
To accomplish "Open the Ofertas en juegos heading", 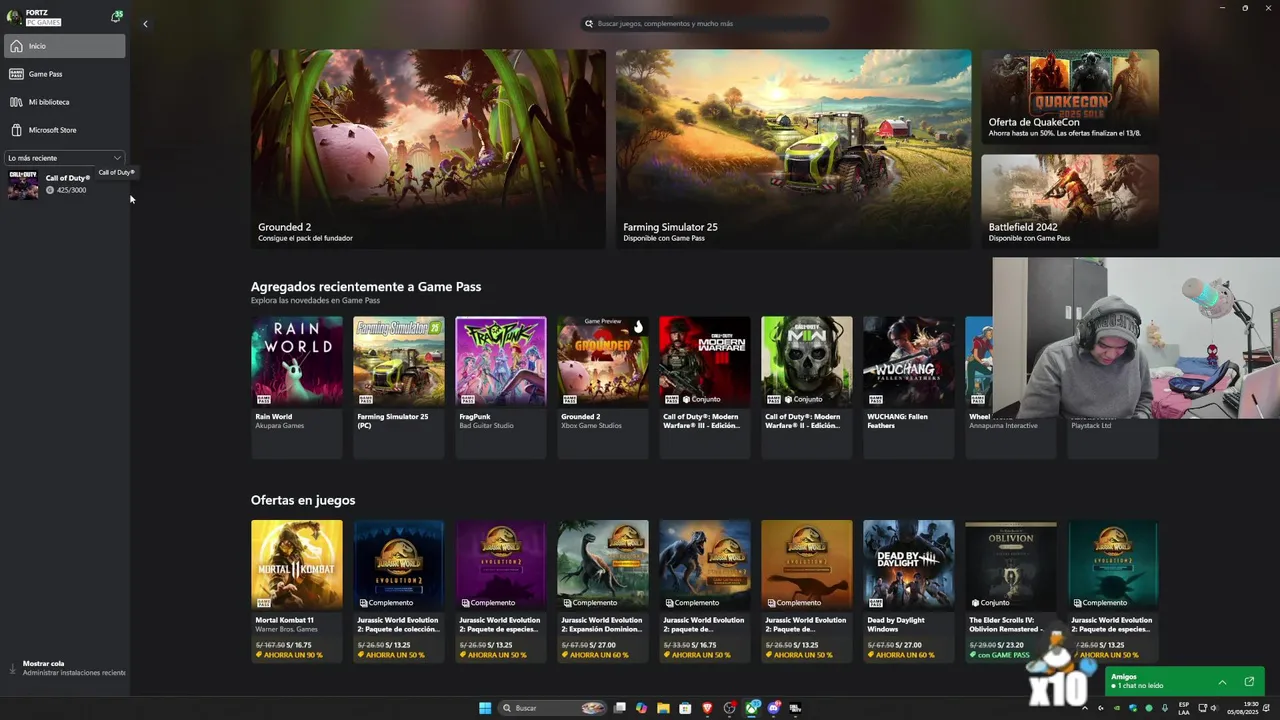I will click(303, 500).
